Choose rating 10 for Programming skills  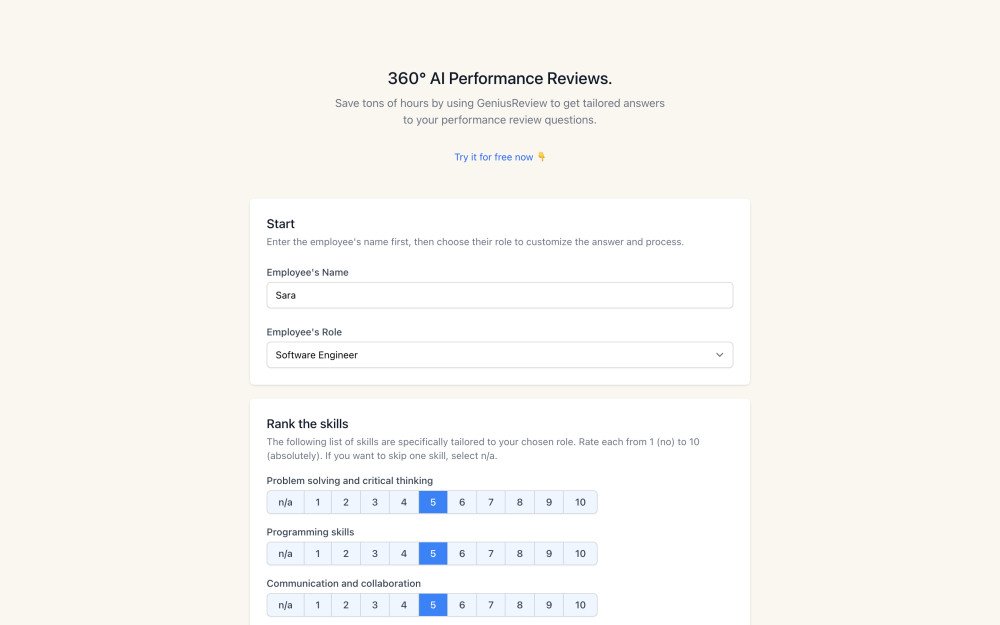click(x=580, y=554)
